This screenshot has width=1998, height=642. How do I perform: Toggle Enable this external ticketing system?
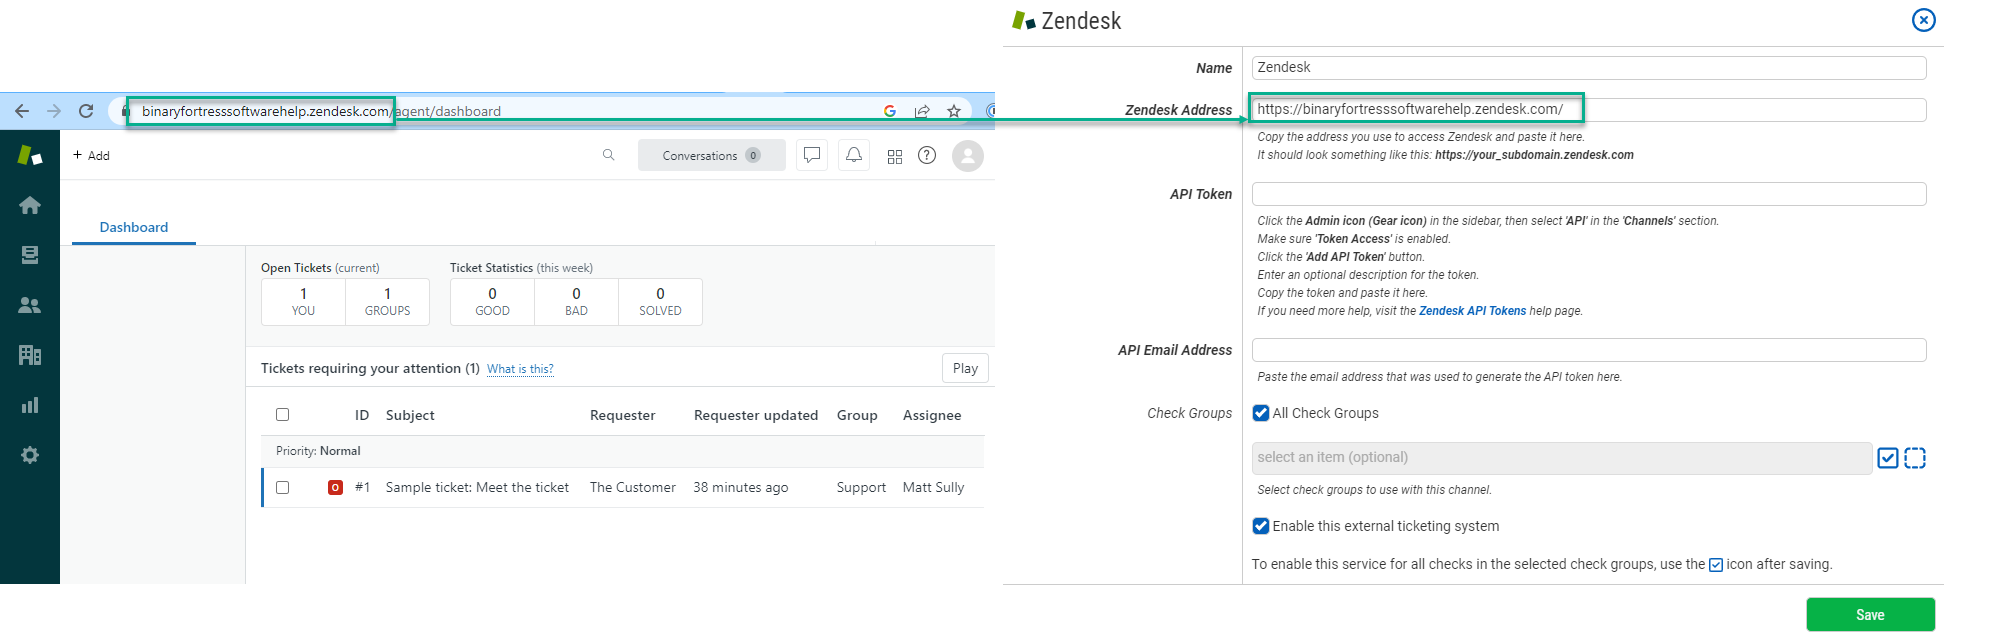pos(1261,526)
